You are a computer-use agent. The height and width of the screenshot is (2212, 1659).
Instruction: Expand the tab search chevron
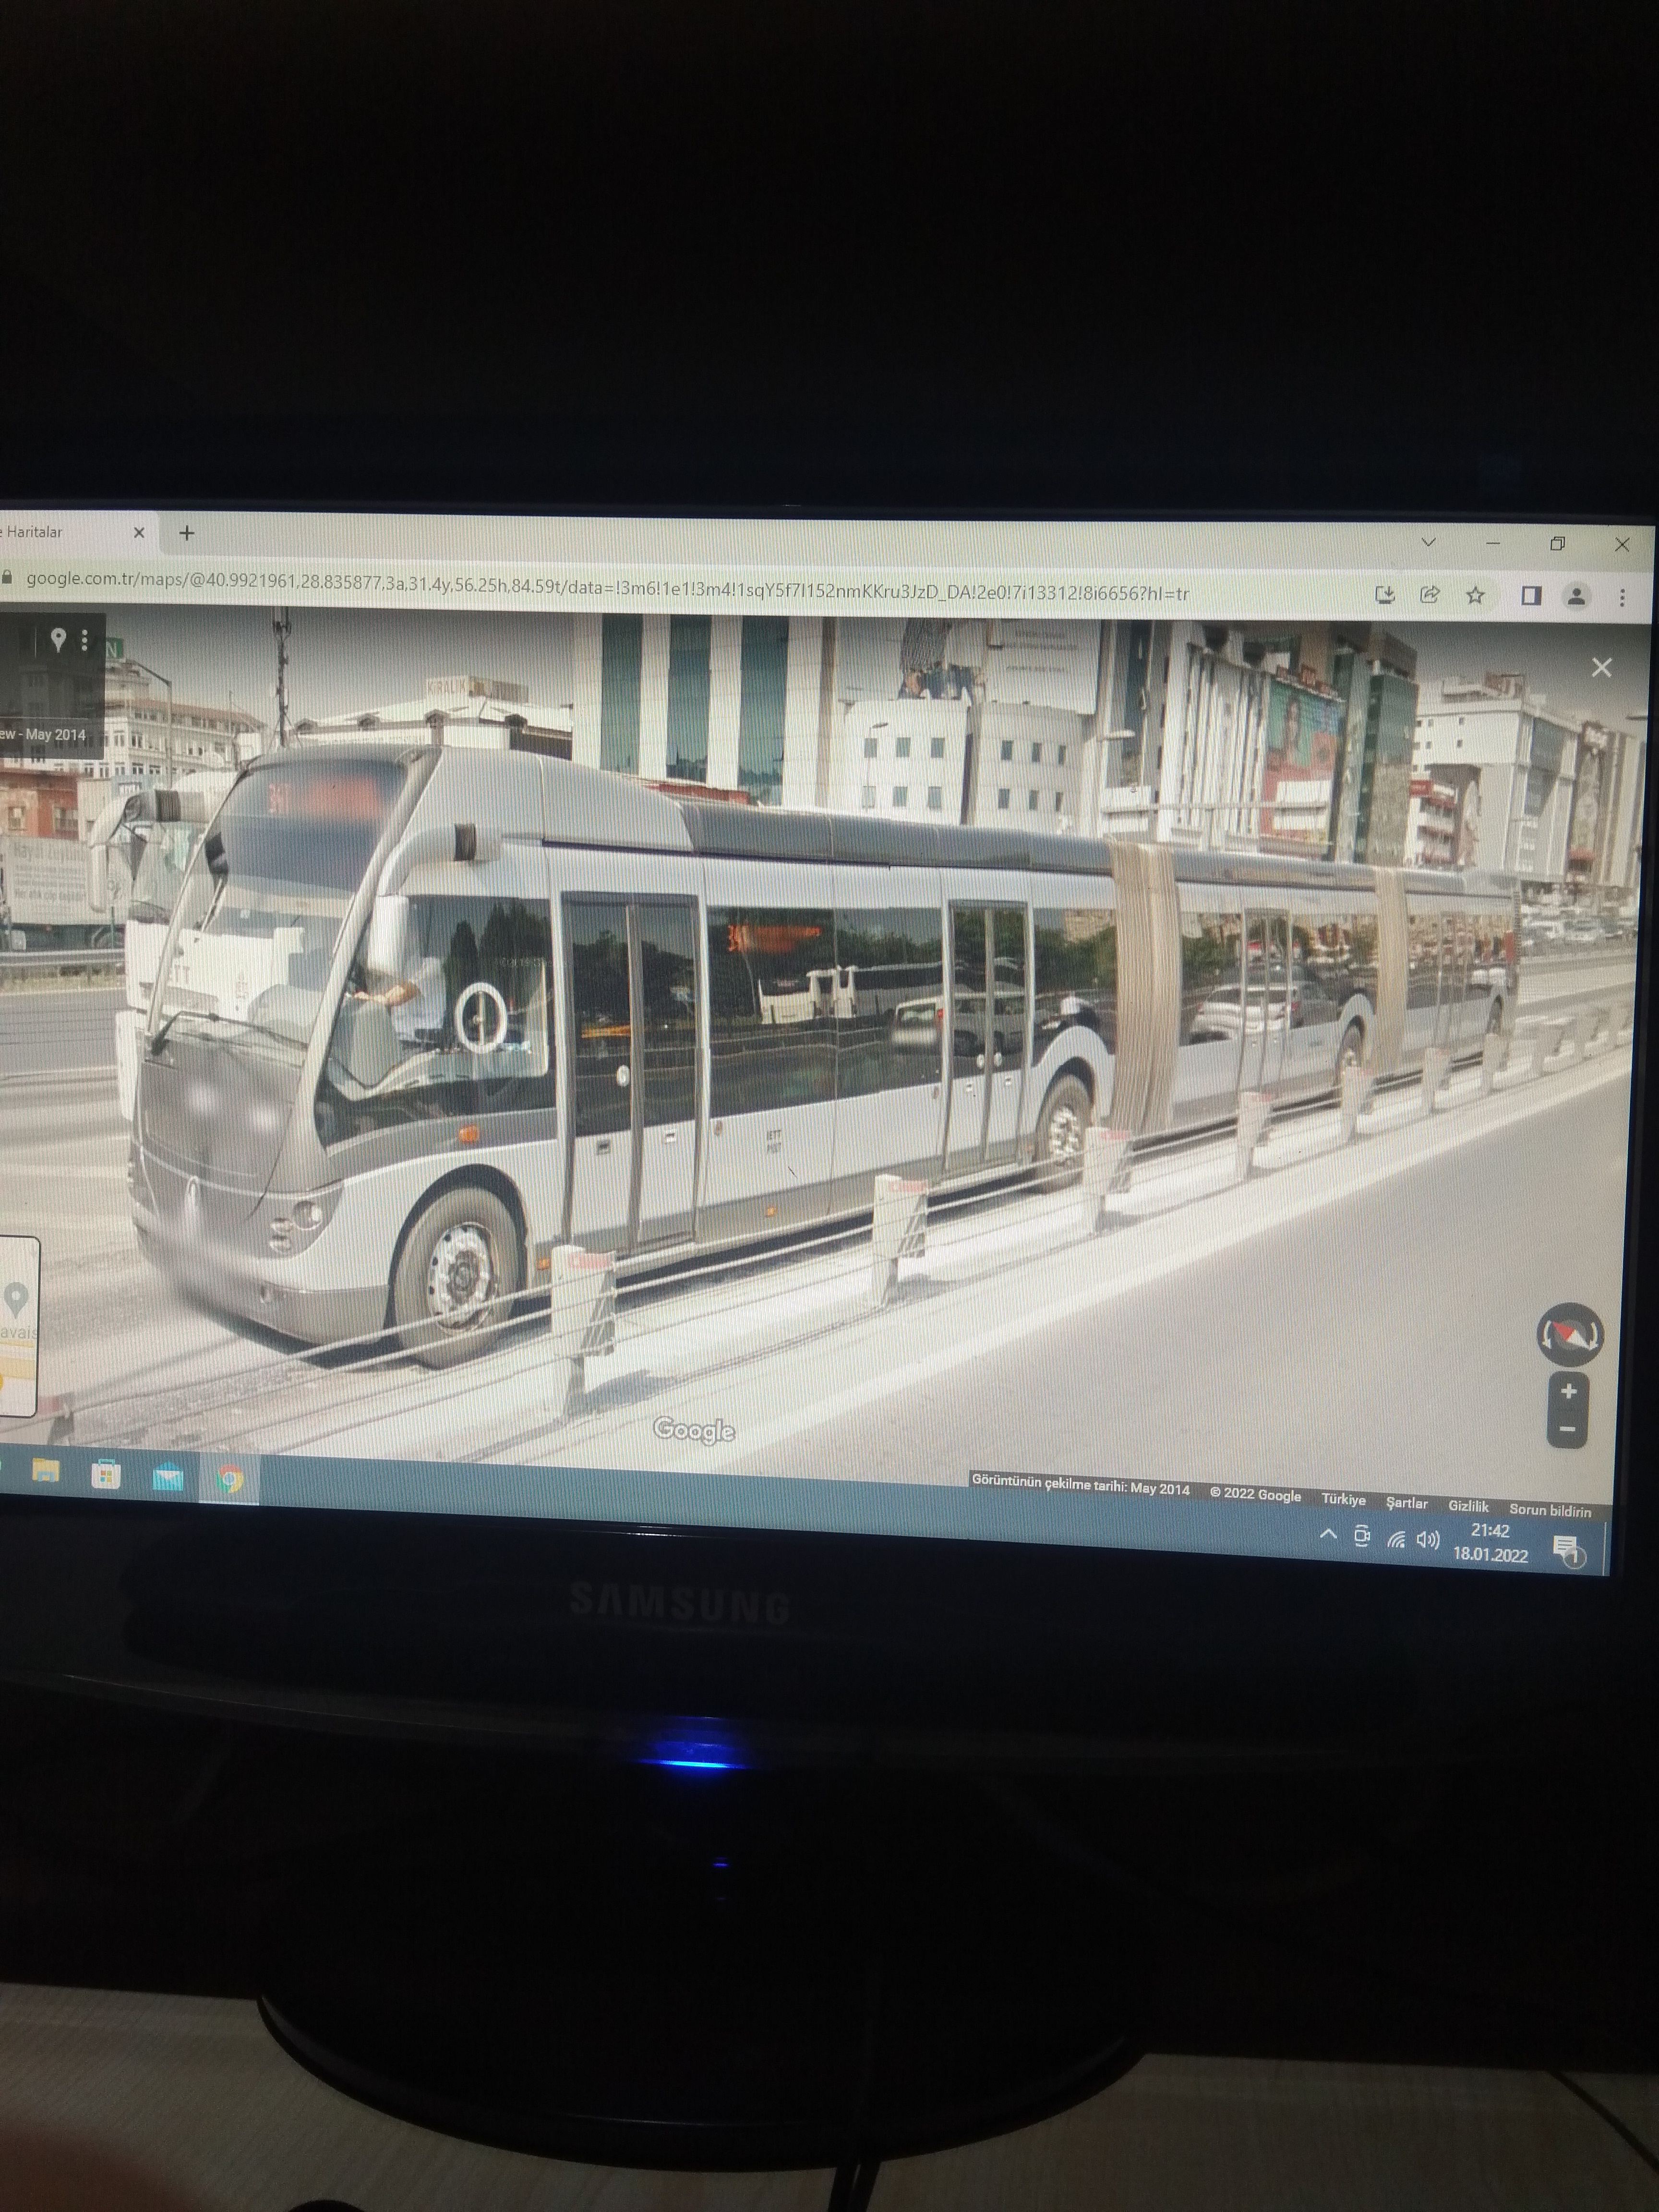pyautogui.click(x=1428, y=542)
